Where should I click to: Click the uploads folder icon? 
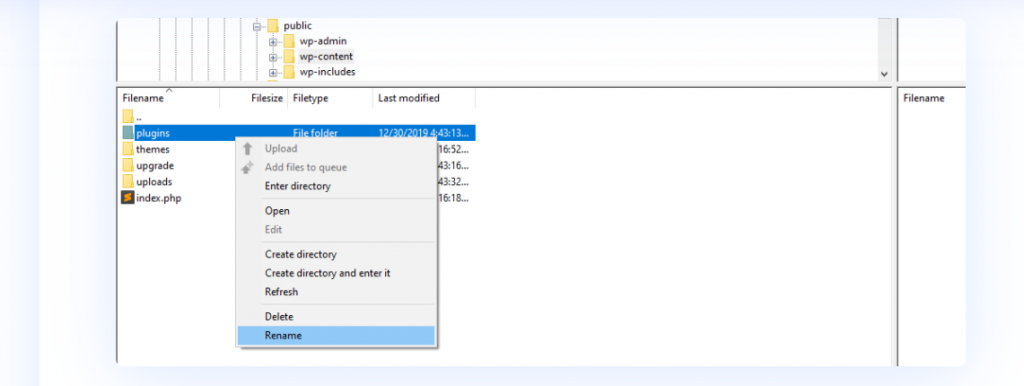click(127, 182)
